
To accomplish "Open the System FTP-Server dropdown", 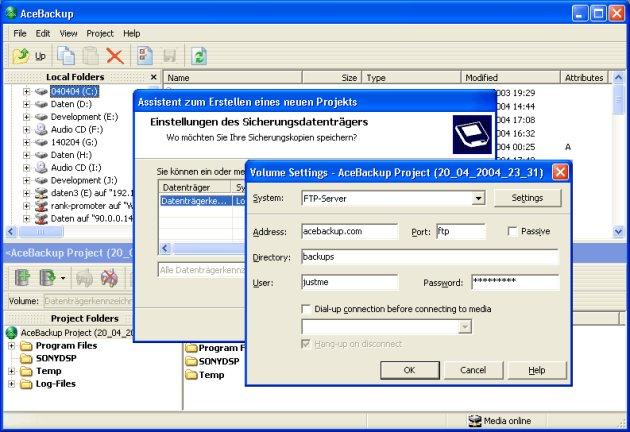I will click(x=478, y=198).
